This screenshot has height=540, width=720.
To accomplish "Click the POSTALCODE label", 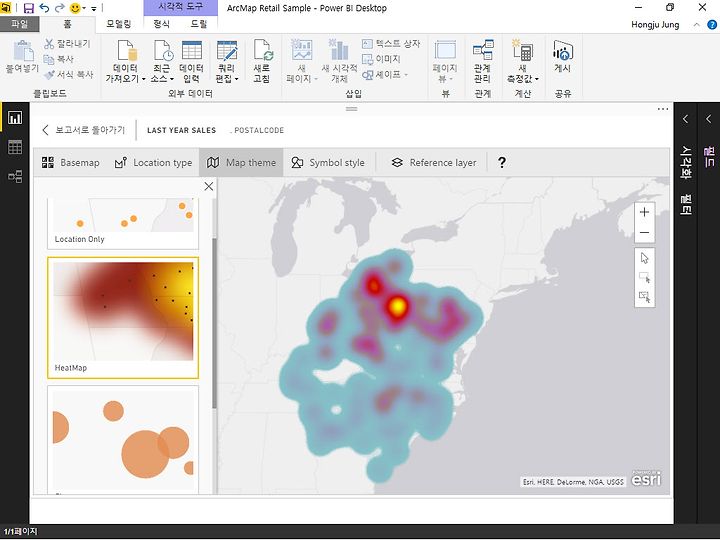I will pos(259,130).
